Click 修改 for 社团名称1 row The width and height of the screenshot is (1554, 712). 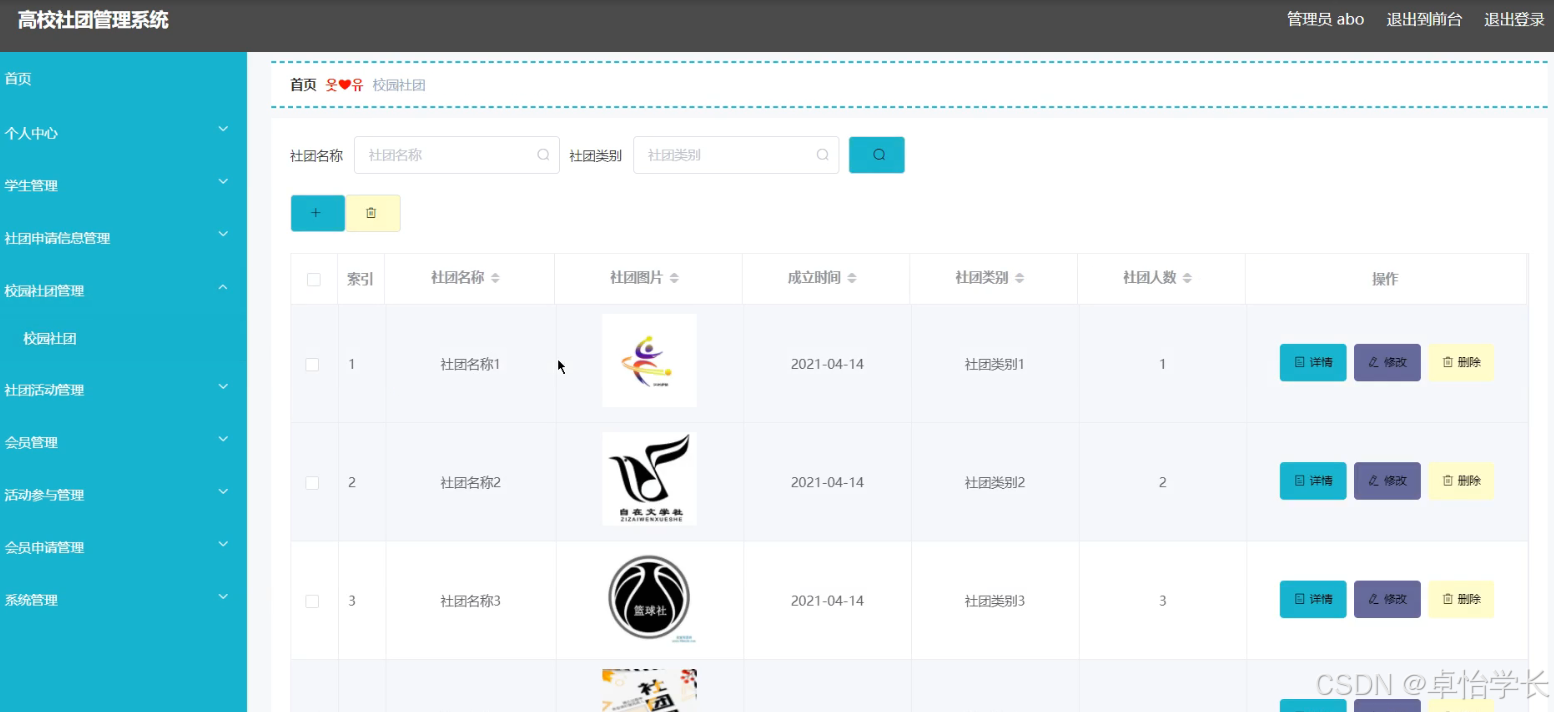(1387, 363)
